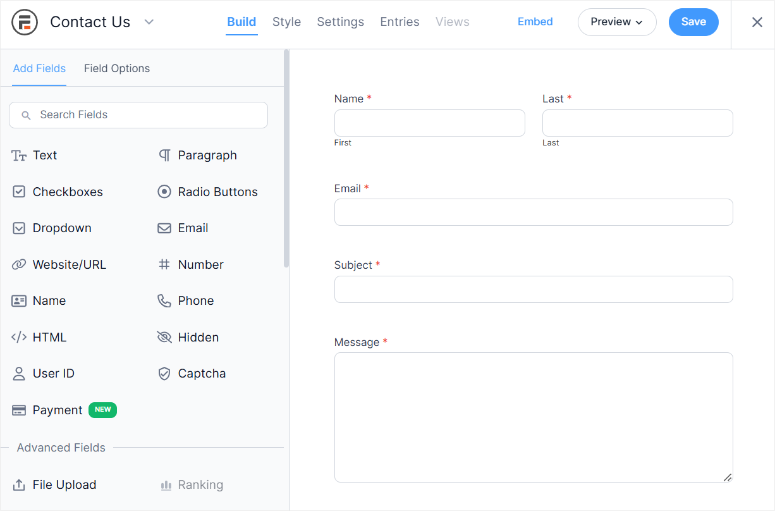Click the Message textarea resize handle
Screen dimensions: 775x511
[728, 477]
